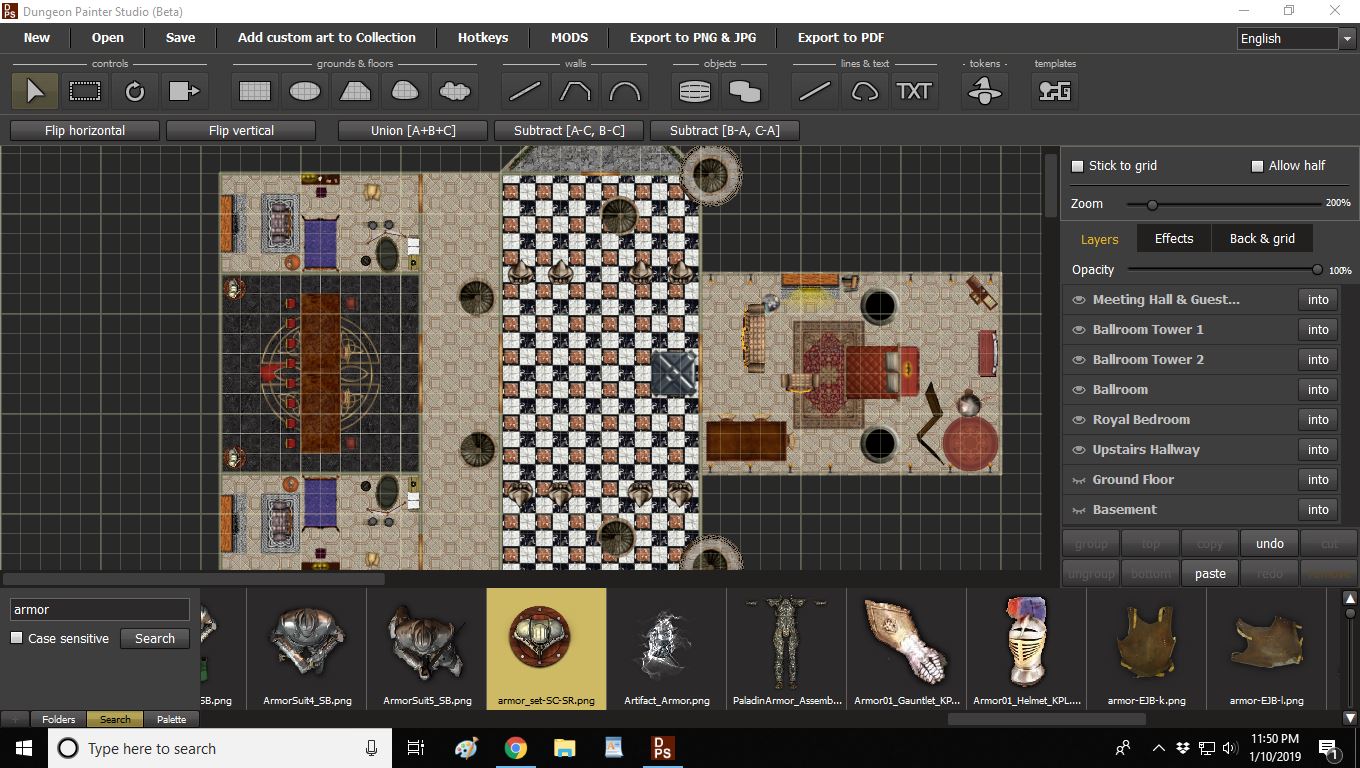The width and height of the screenshot is (1360, 768).
Task: Select the arrow pointer control tool
Action: tap(35, 91)
